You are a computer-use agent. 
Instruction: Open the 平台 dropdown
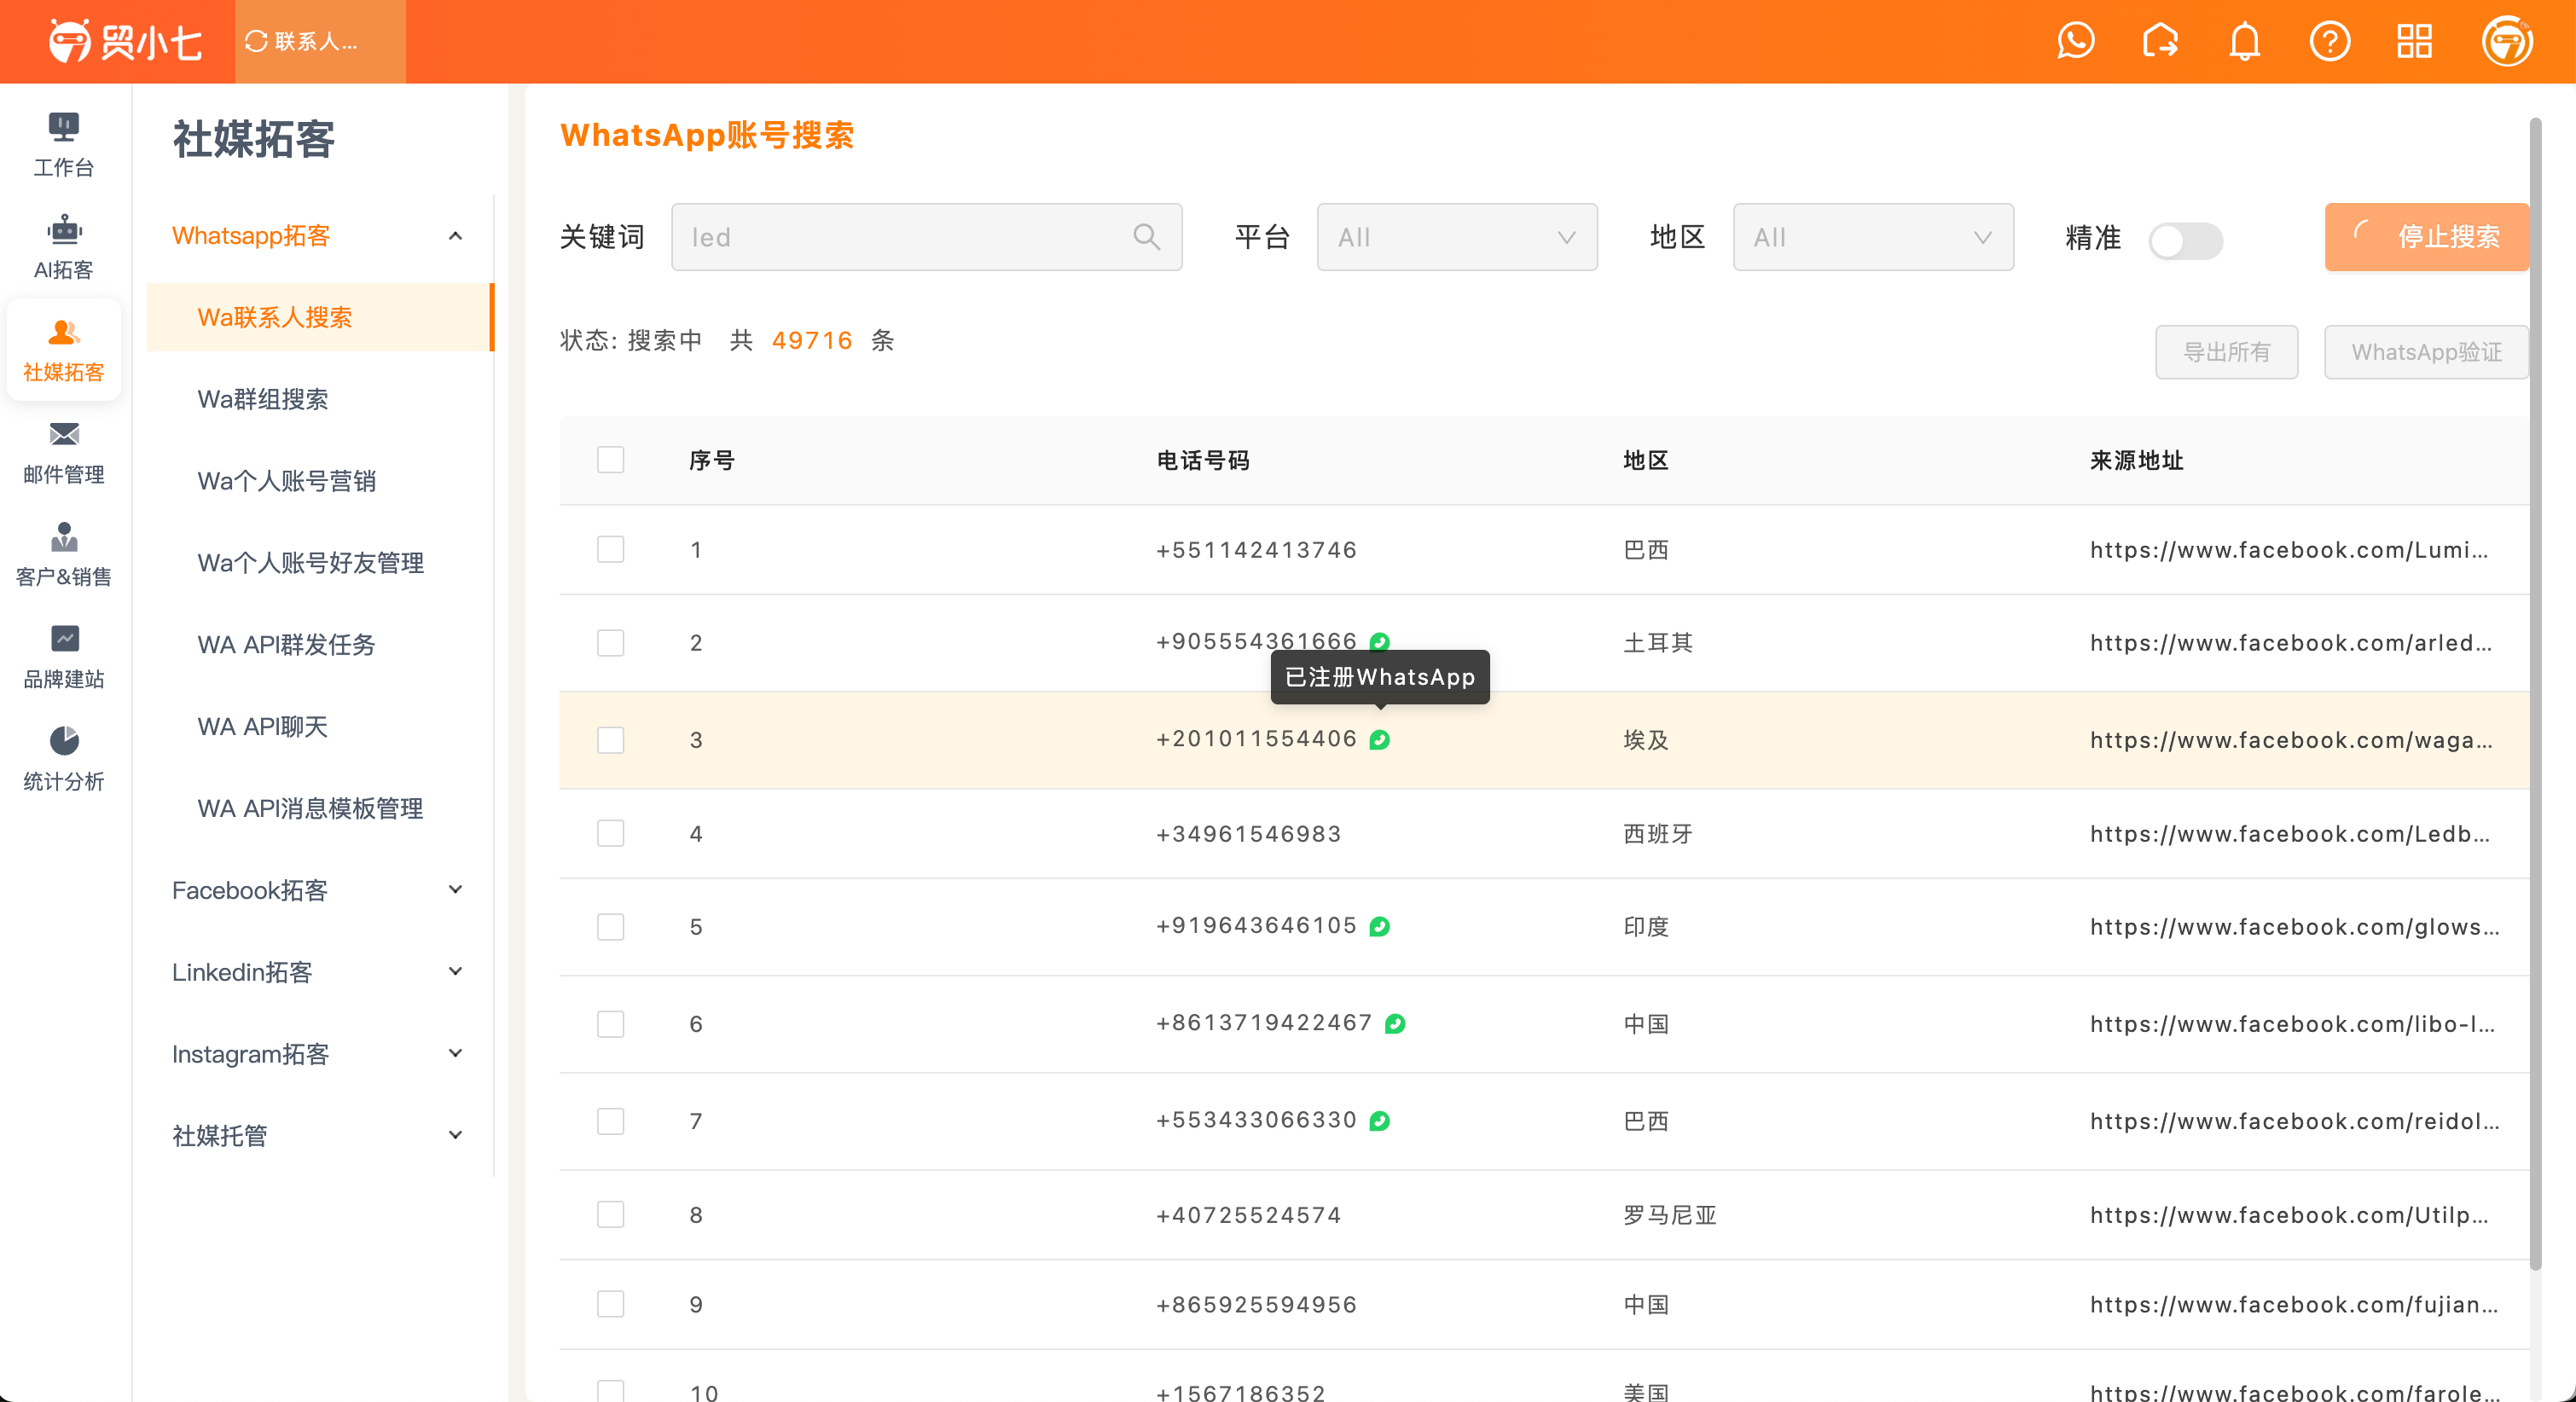pyautogui.click(x=1457, y=237)
